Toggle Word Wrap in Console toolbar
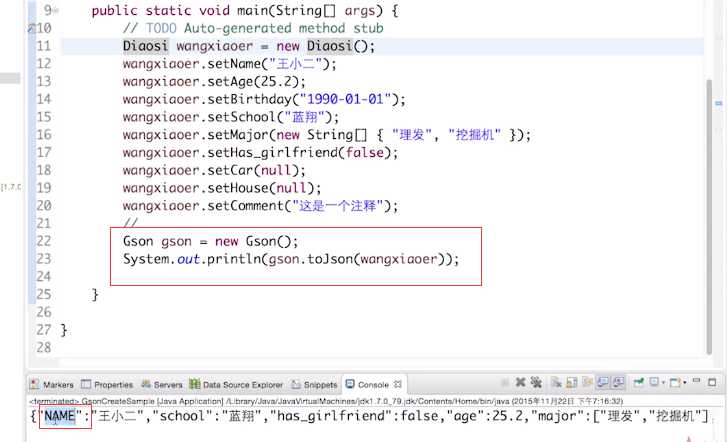Viewport: 727px width, 442px height. [588, 382]
